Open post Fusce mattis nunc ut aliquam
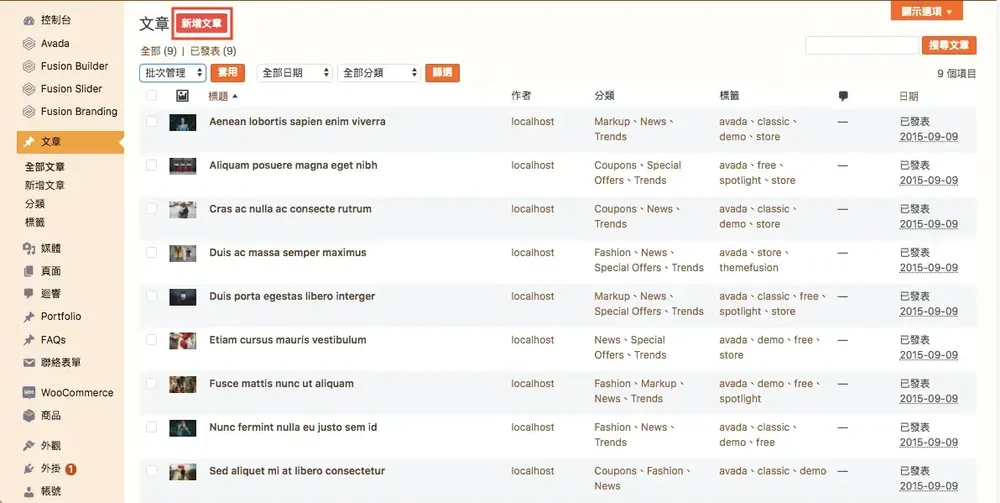This screenshot has width=1000, height=503. [281, 384]
